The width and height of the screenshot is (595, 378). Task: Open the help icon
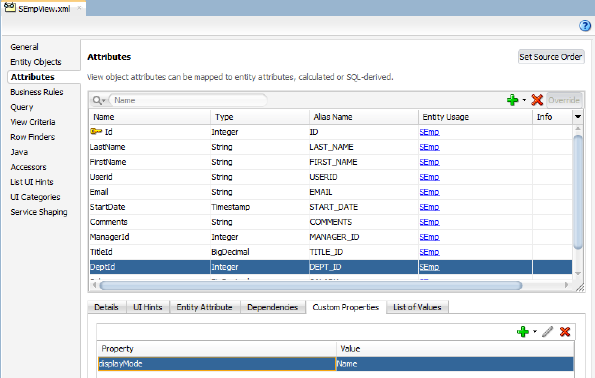tap(585, 26)
